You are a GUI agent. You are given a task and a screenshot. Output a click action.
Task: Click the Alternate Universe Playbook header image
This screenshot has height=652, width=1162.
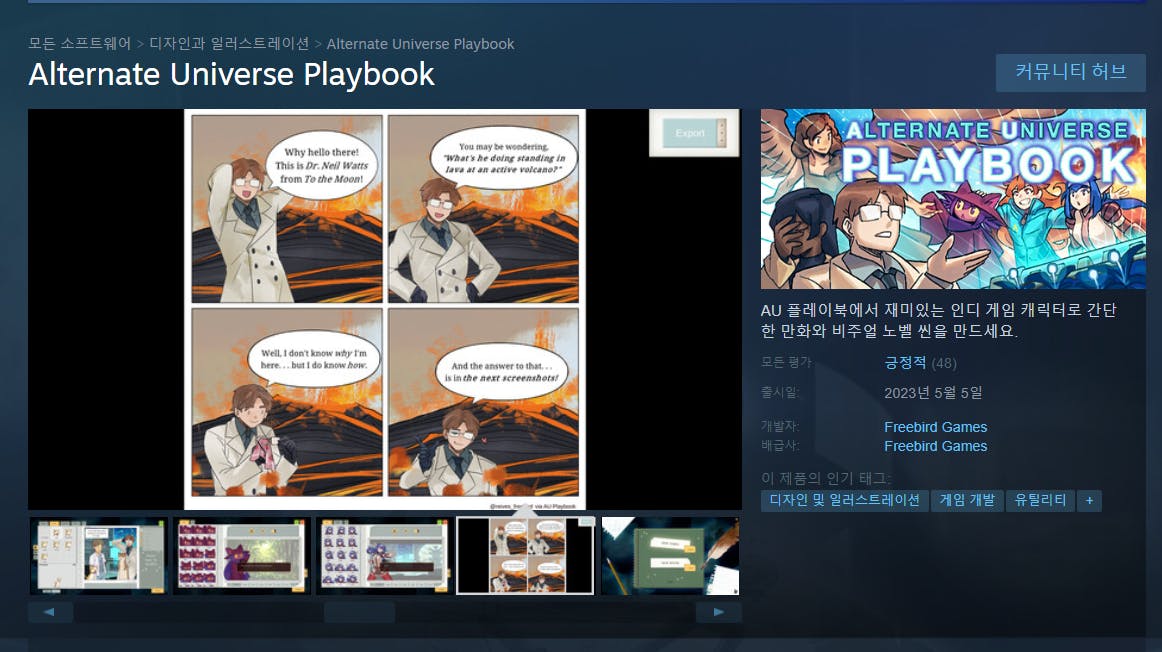point(953,199)
